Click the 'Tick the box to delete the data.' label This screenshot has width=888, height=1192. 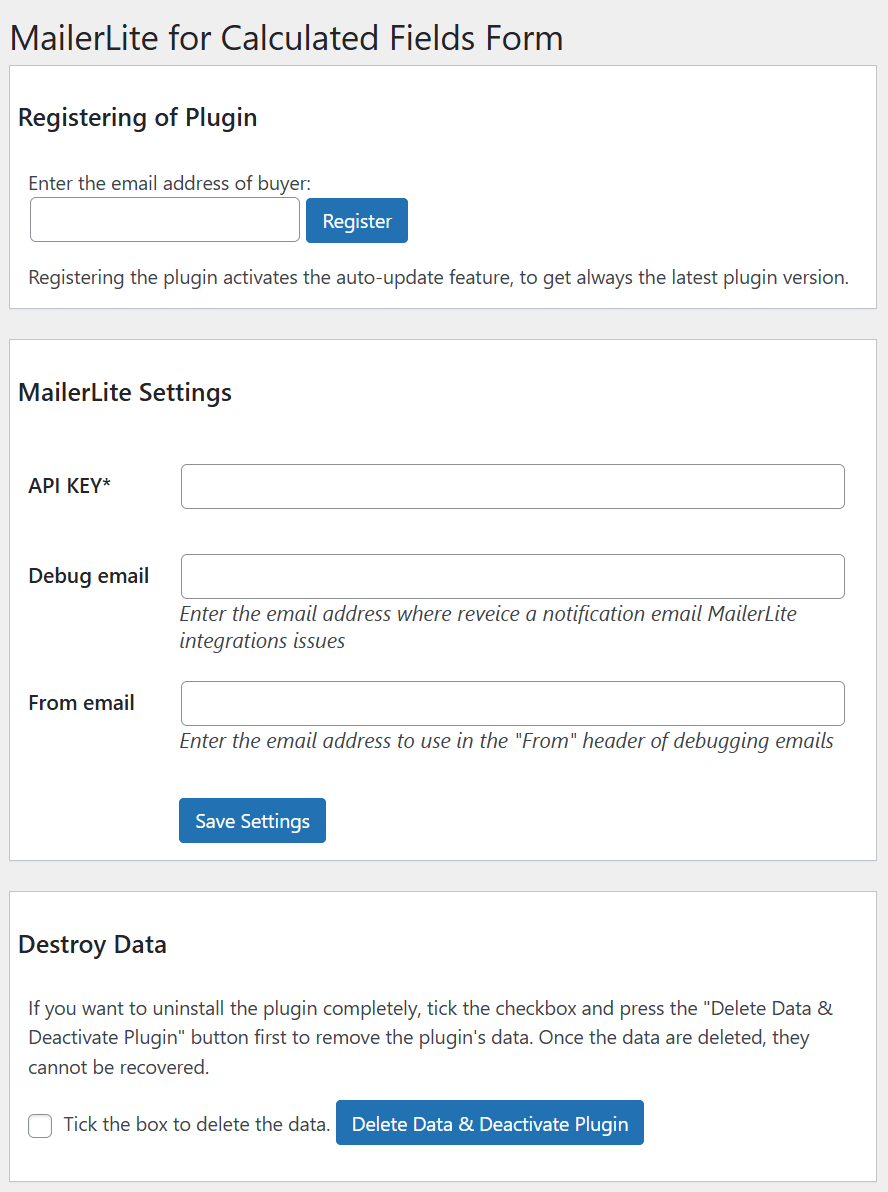coord(196,1124)
